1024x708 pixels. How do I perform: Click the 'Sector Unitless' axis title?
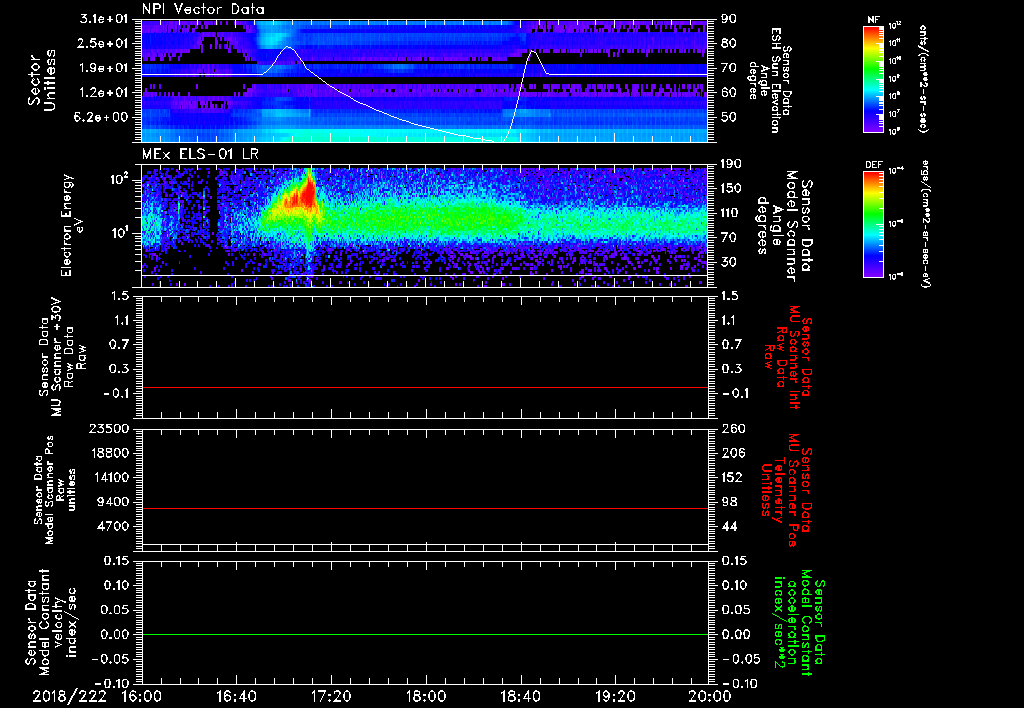pos(42,80)
